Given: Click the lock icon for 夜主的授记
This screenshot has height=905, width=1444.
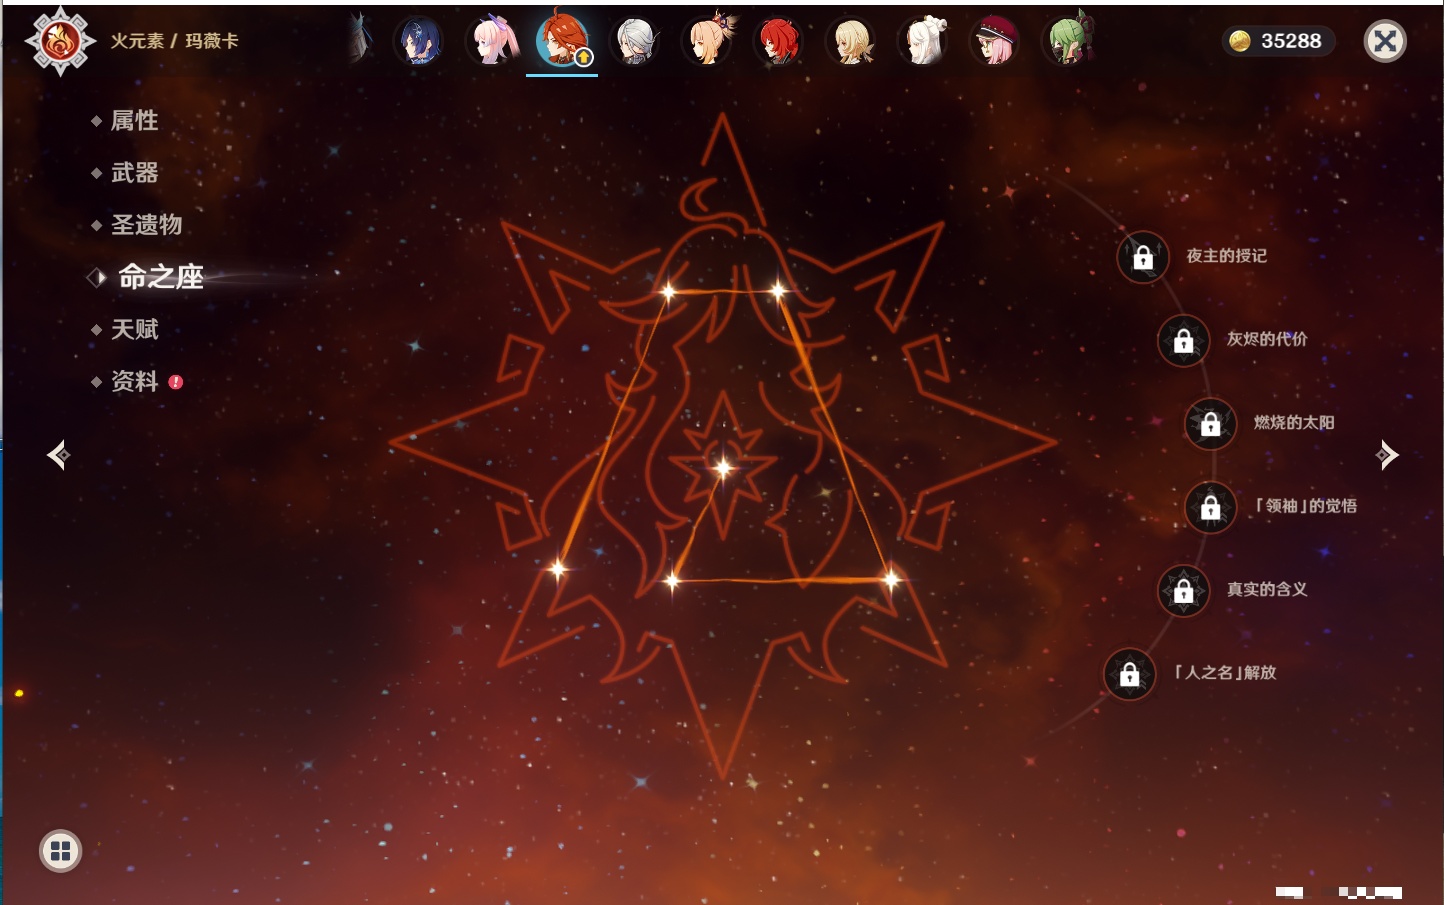Looking at the screenshot, I should tap(1143, 258).
